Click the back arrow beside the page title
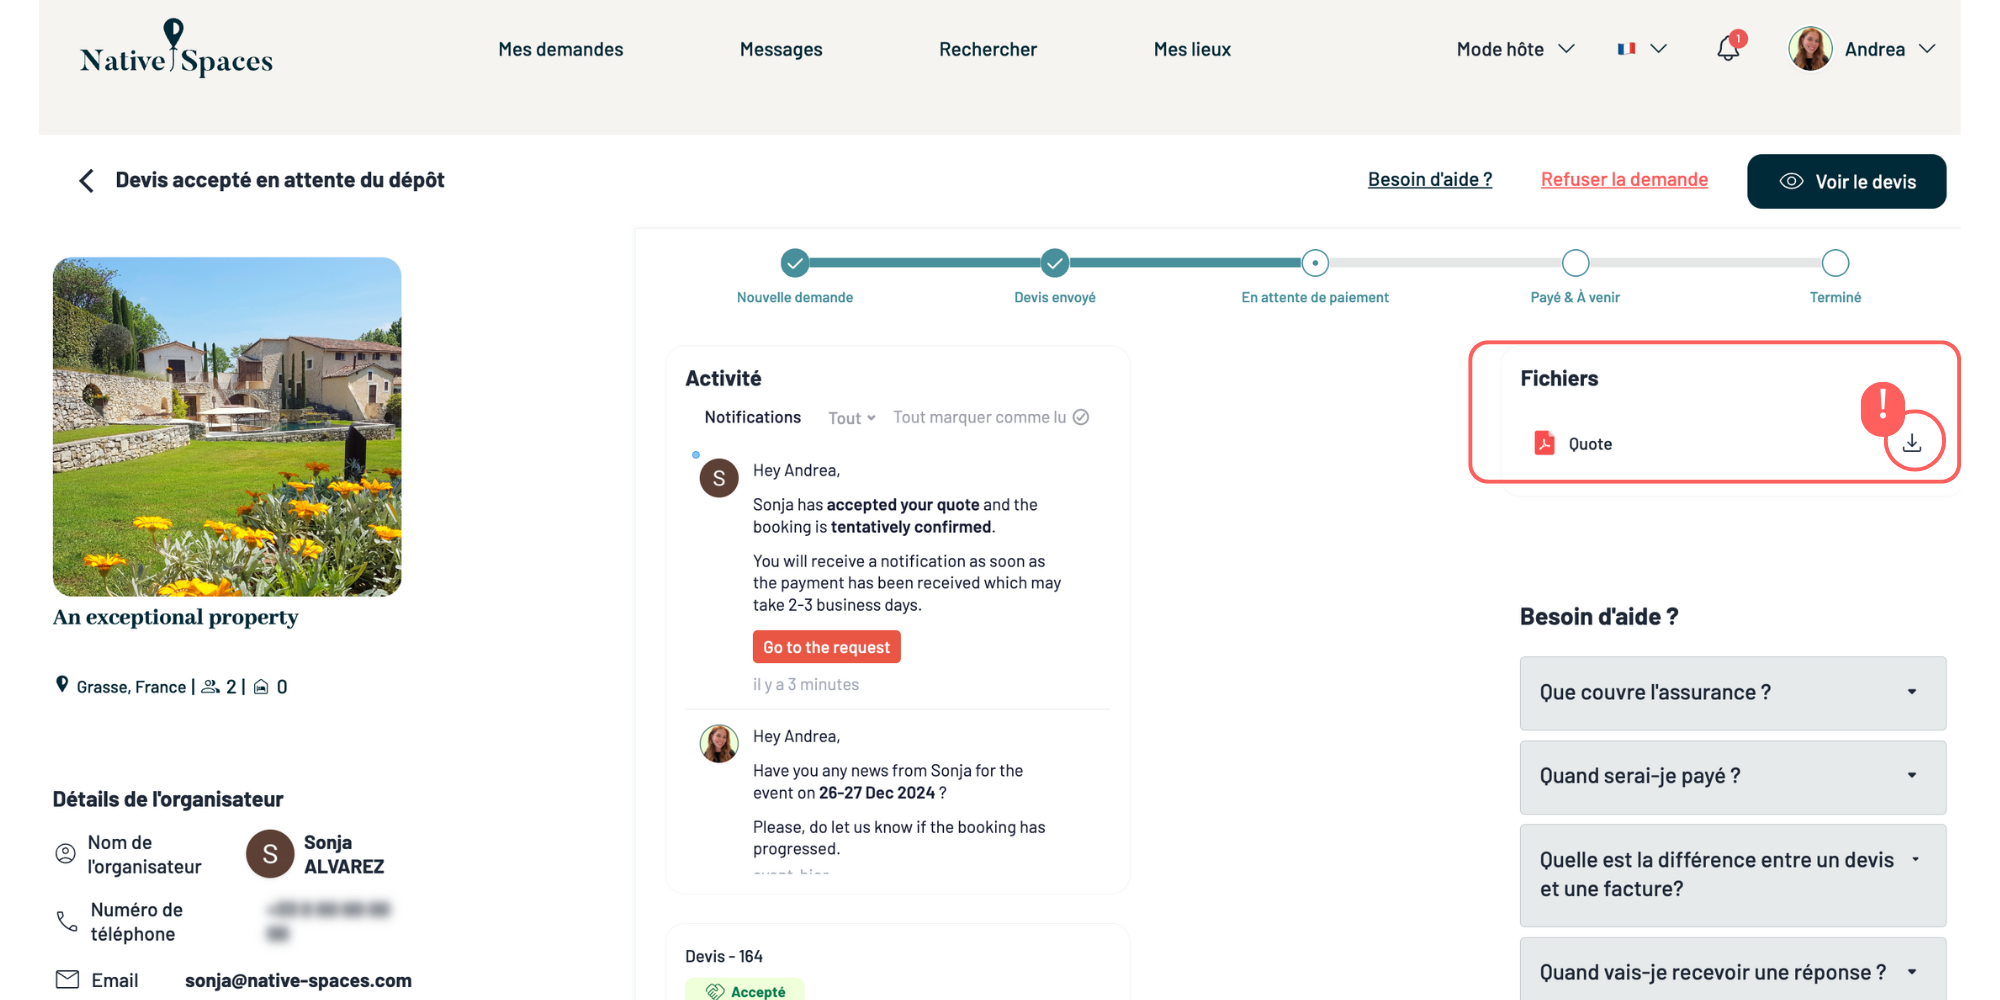Image resolution: width=2000 pixels, height=1000 pixels. [87, 181]
